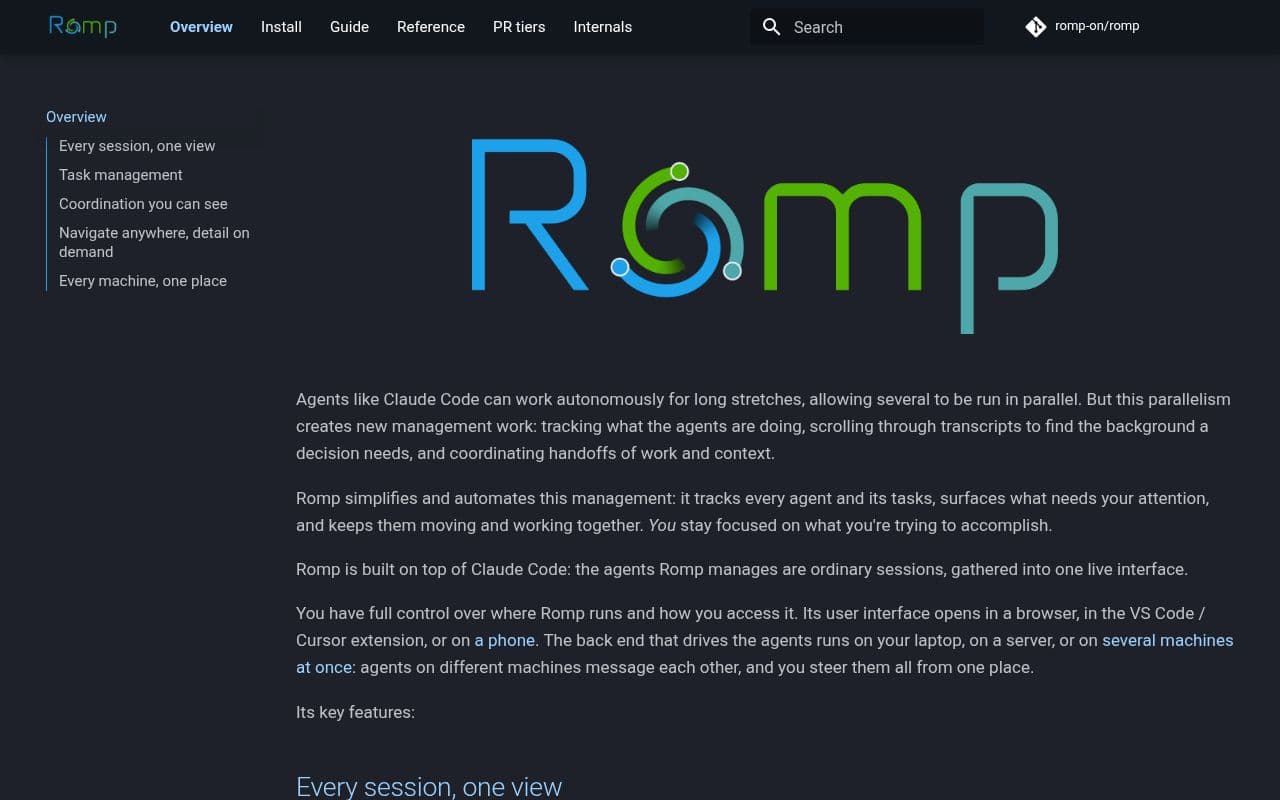Image resolution: width=1280 pixels, height=800 pixels.
Task: Click the large Romp banner image
Action: tap(765, 236)
